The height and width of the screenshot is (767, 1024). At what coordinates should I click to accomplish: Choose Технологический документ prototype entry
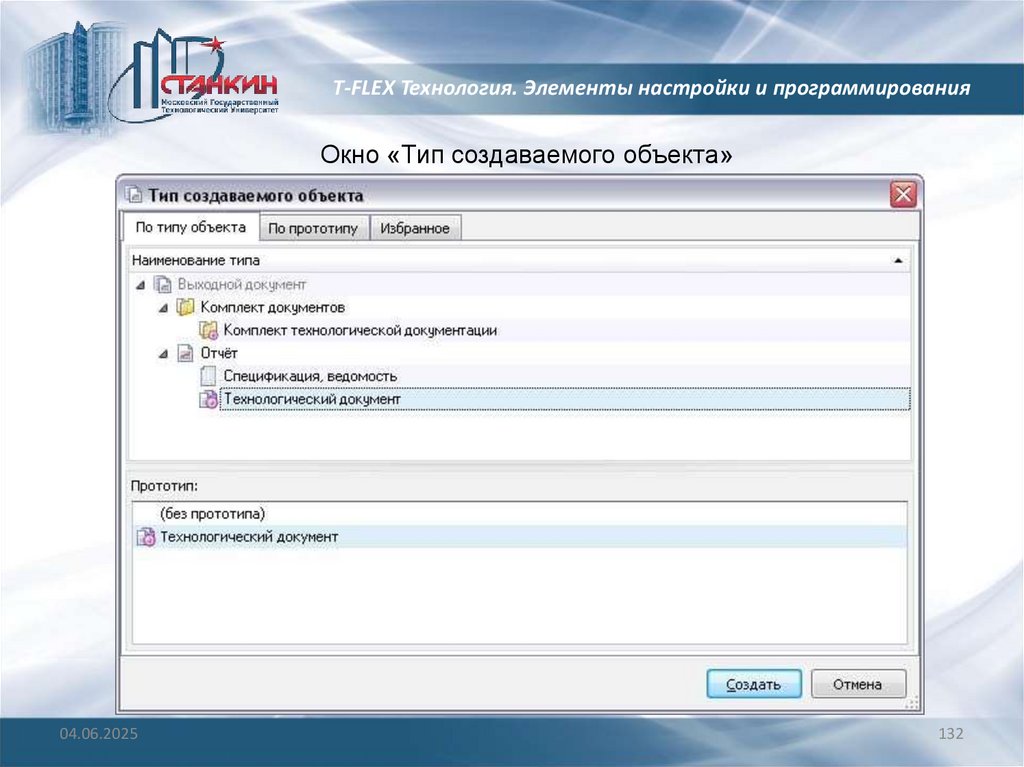pos(520,537)
